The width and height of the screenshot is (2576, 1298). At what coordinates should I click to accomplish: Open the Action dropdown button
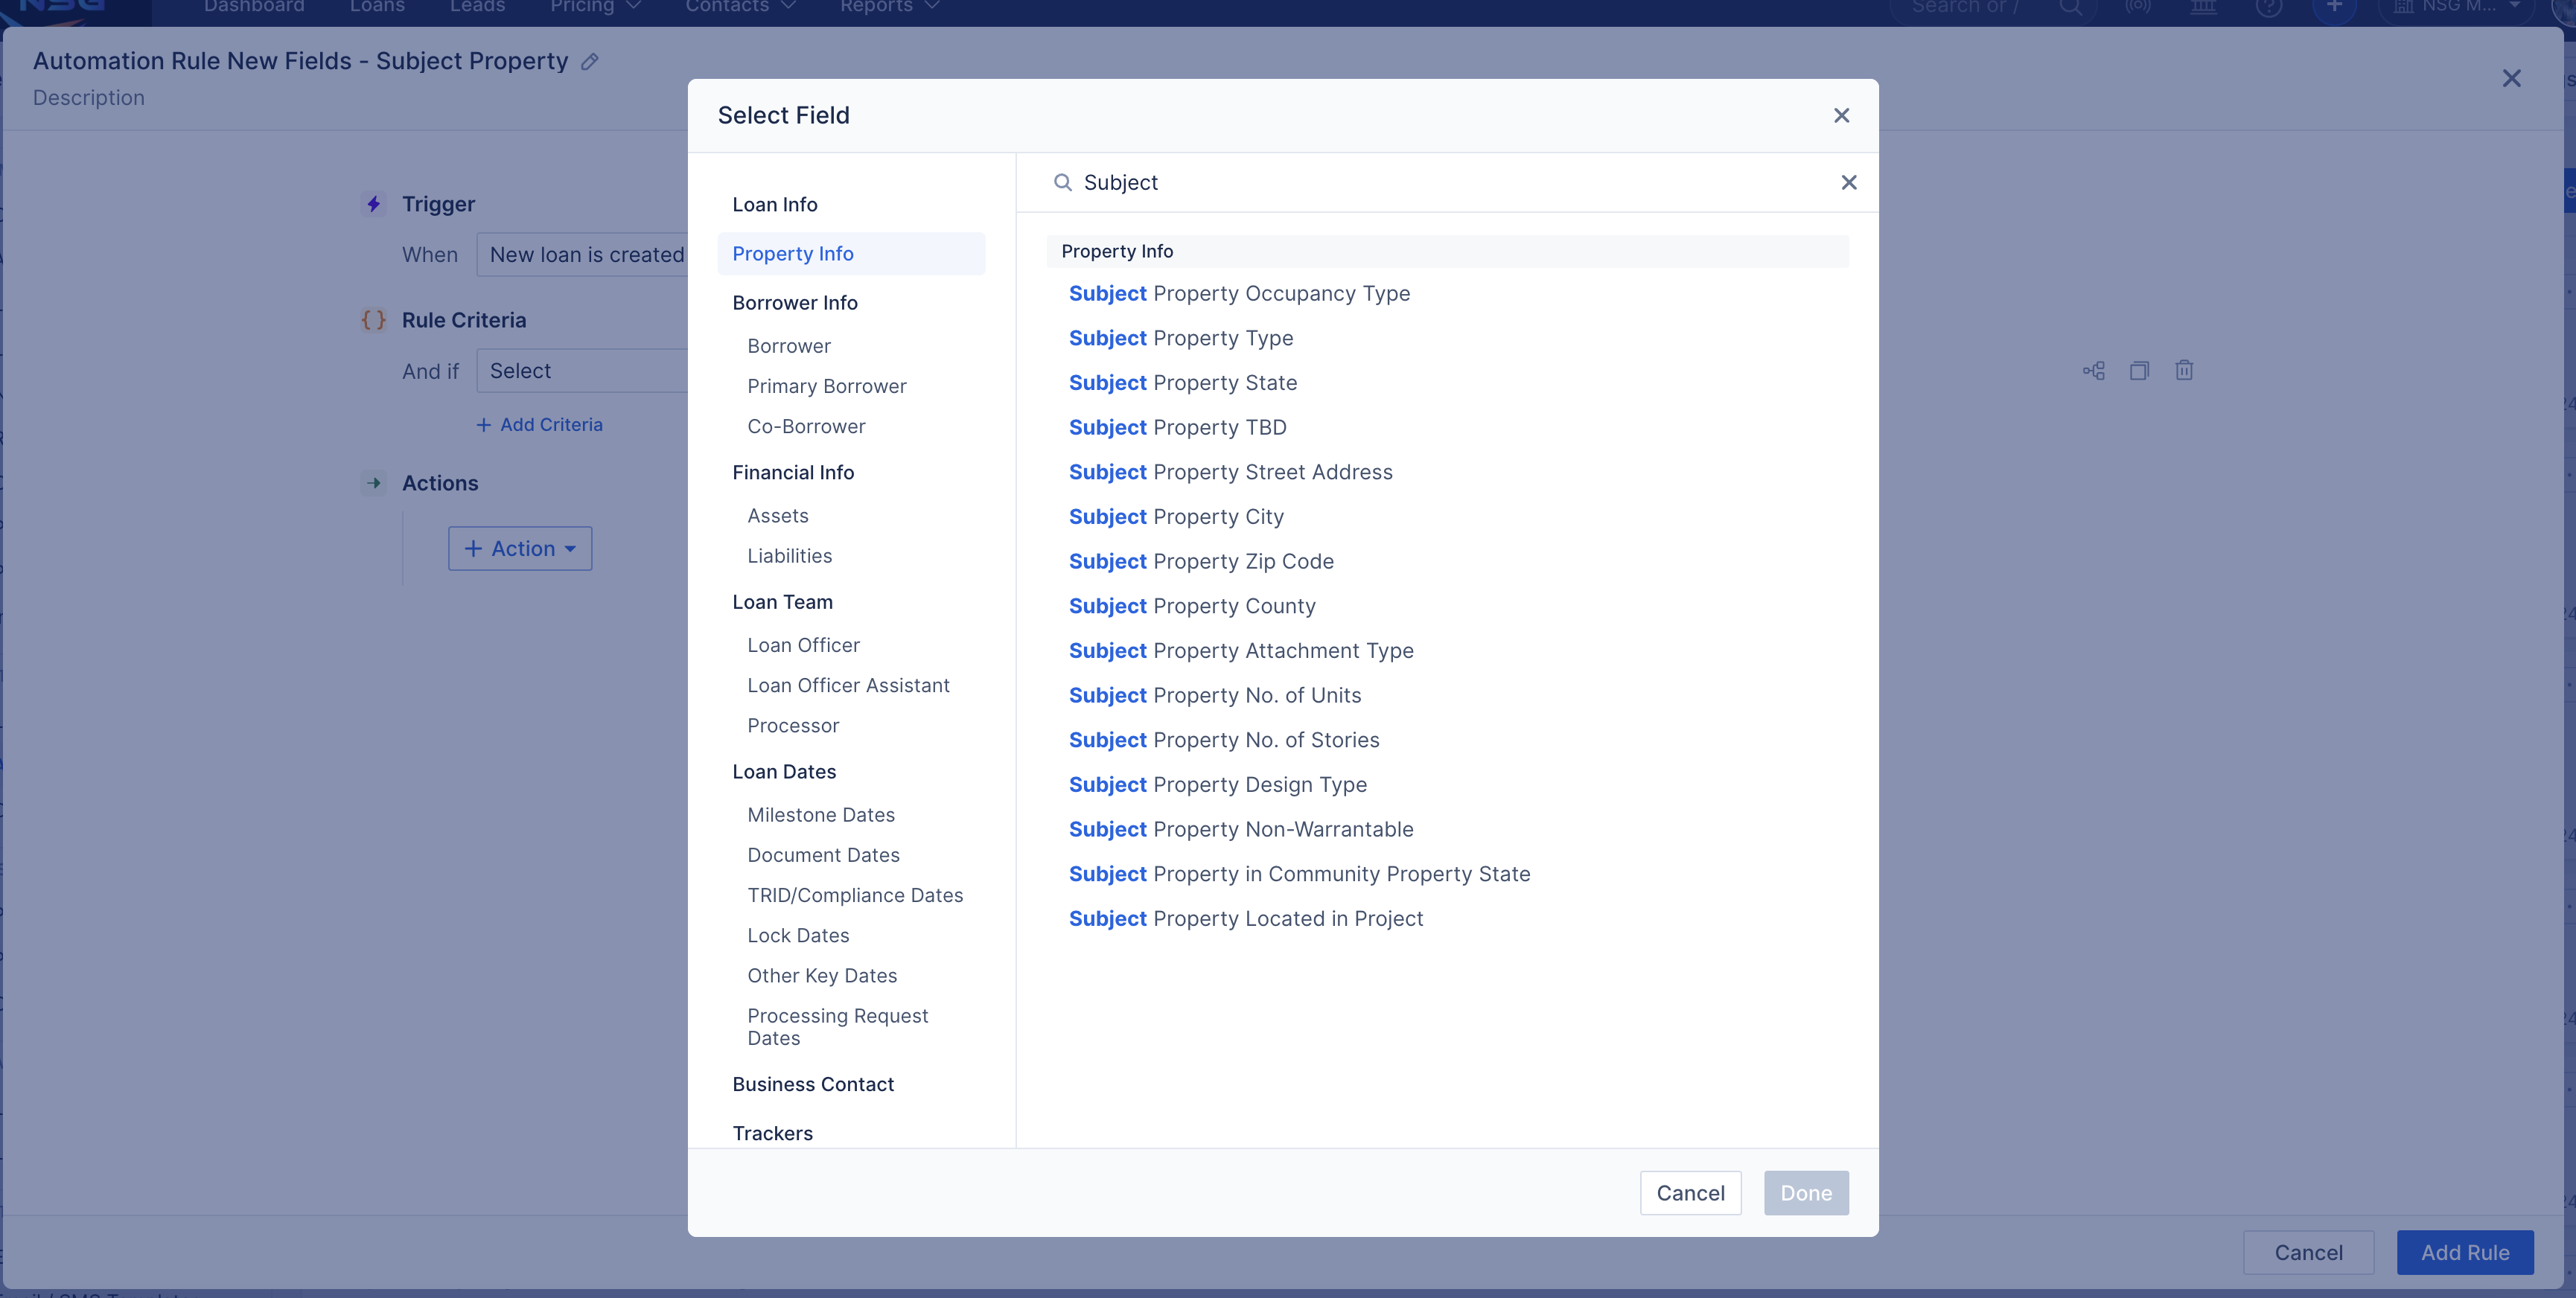pos(520,549)
